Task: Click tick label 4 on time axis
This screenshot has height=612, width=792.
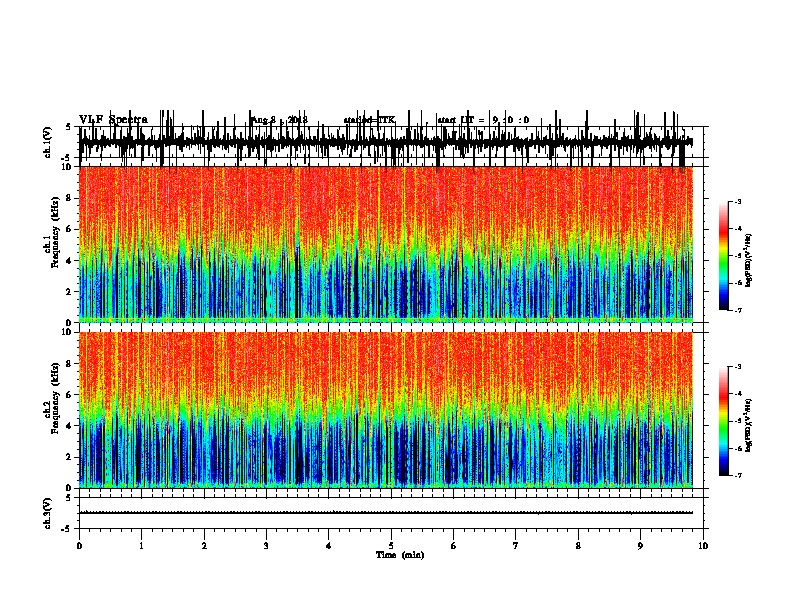Action: [x=329, y=546]
